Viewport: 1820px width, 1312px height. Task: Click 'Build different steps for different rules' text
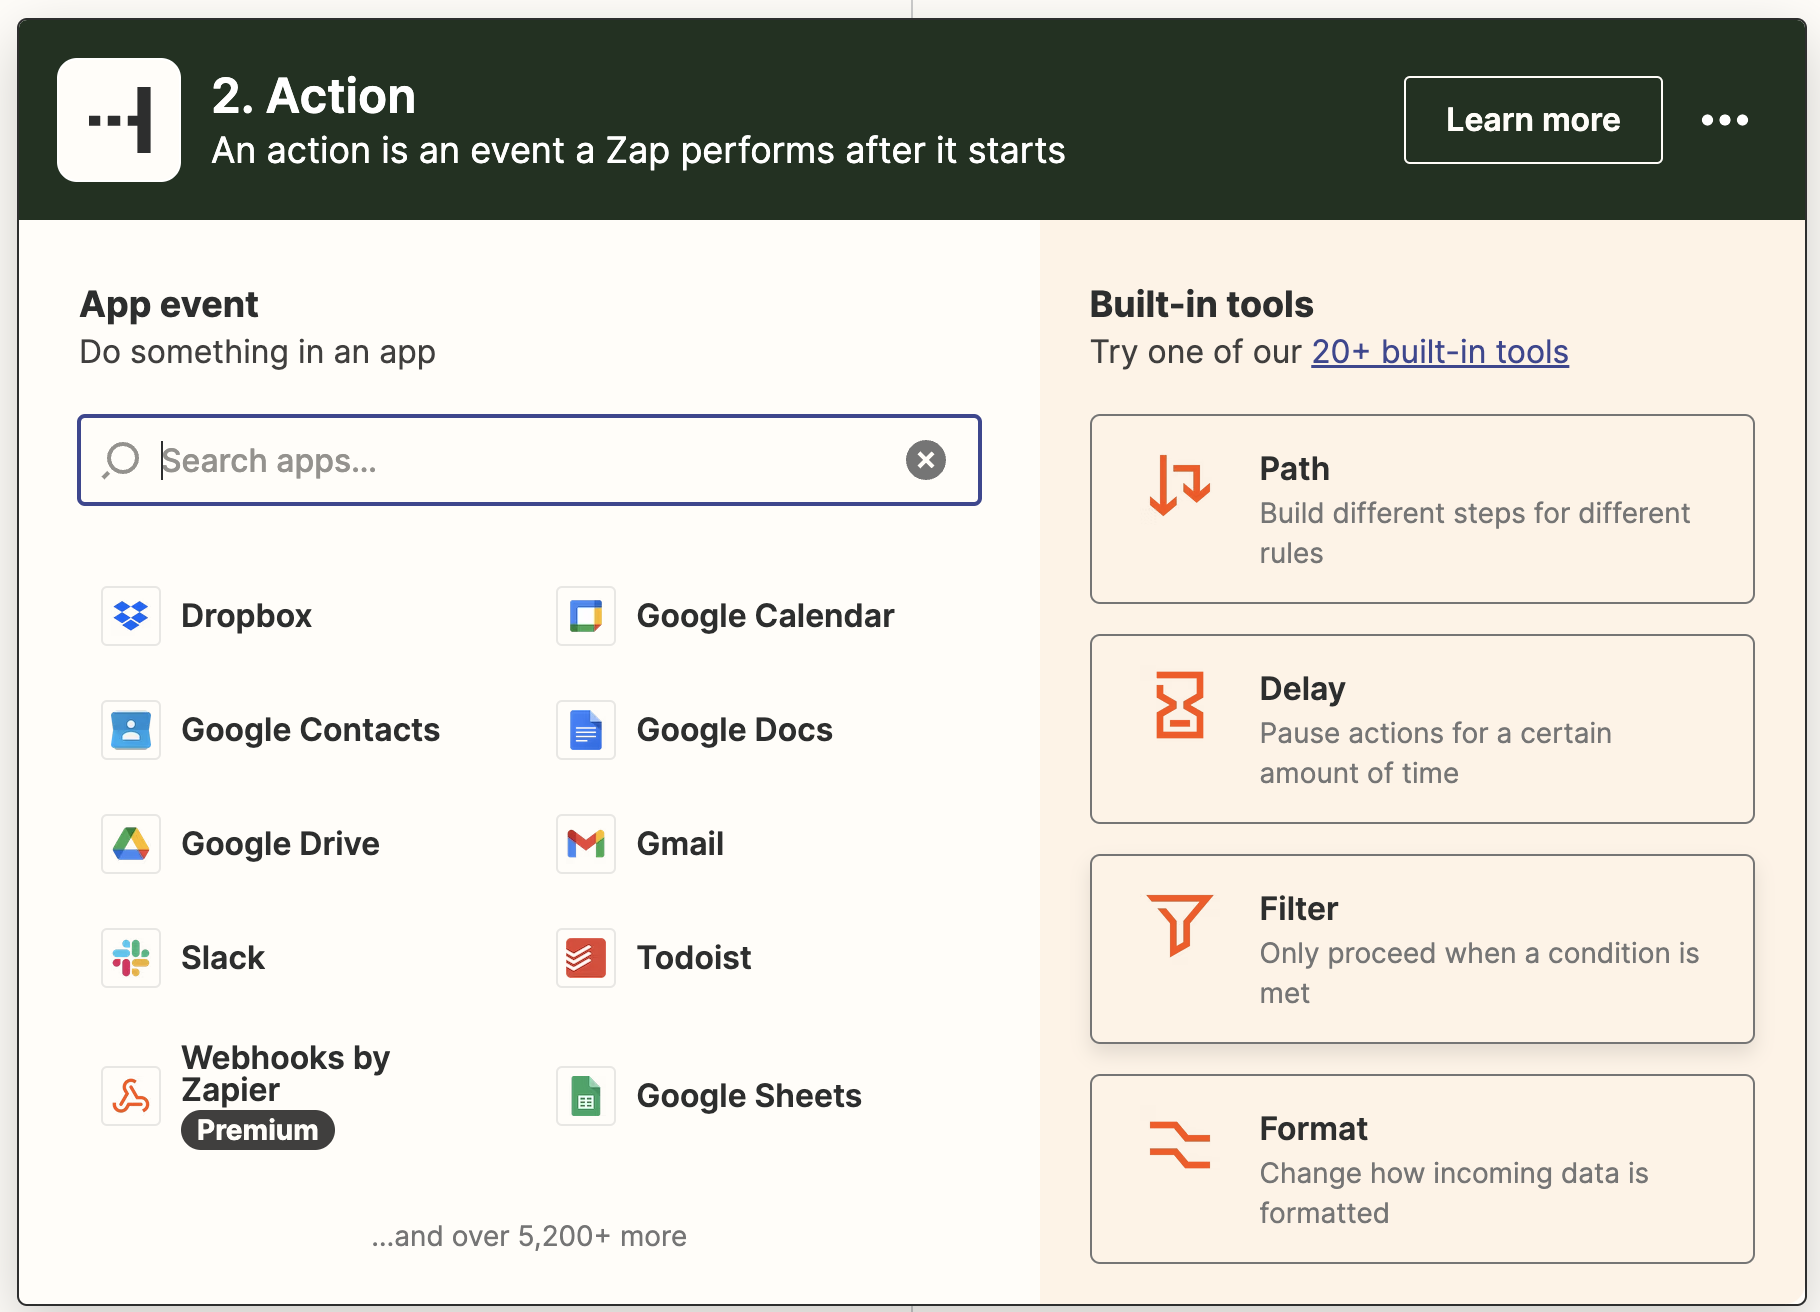1475,533
